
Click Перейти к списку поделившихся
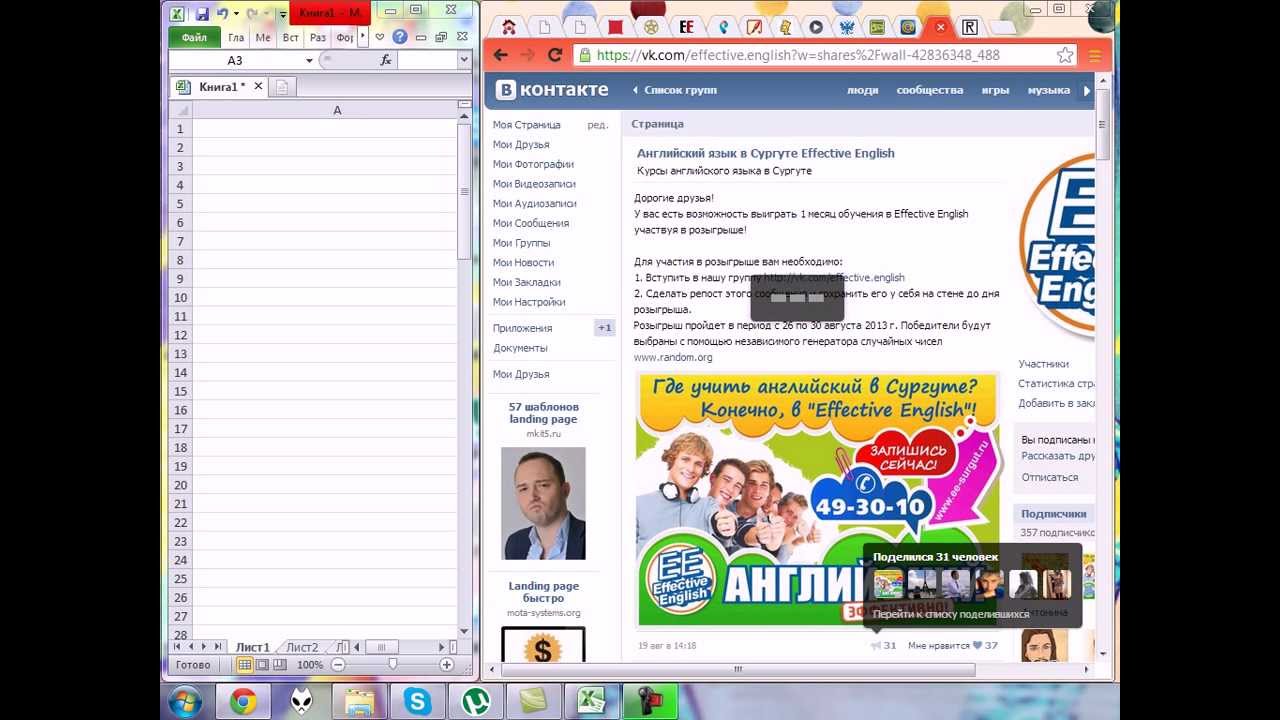[951, 614]
